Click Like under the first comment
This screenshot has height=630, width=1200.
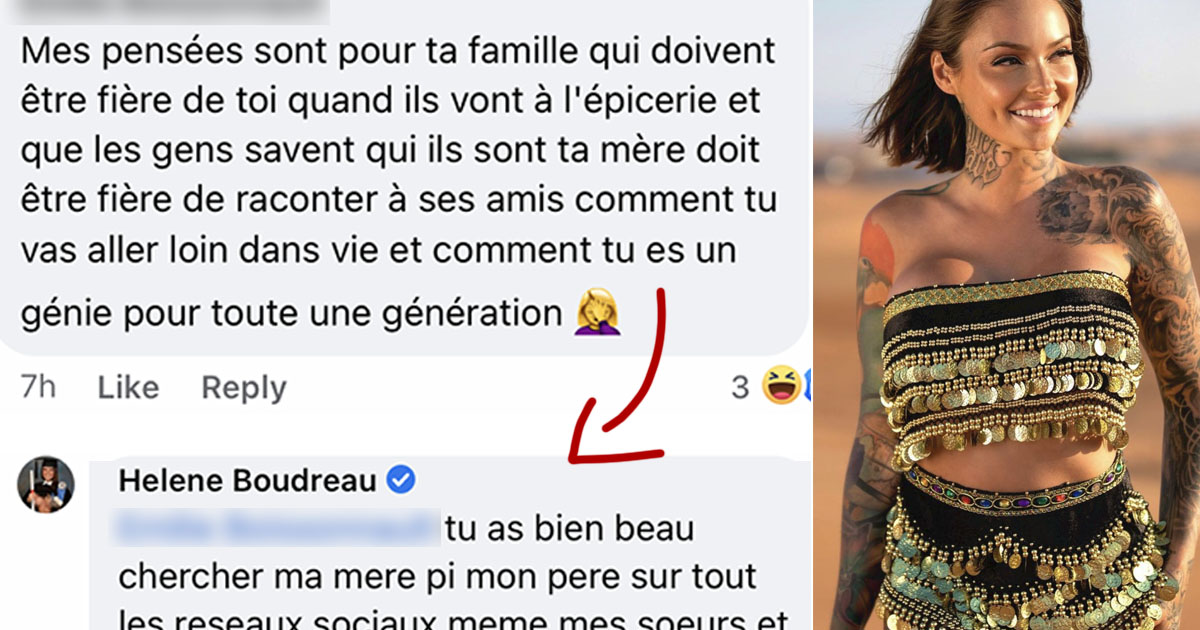pyautogui.click(x=128, y=388)
